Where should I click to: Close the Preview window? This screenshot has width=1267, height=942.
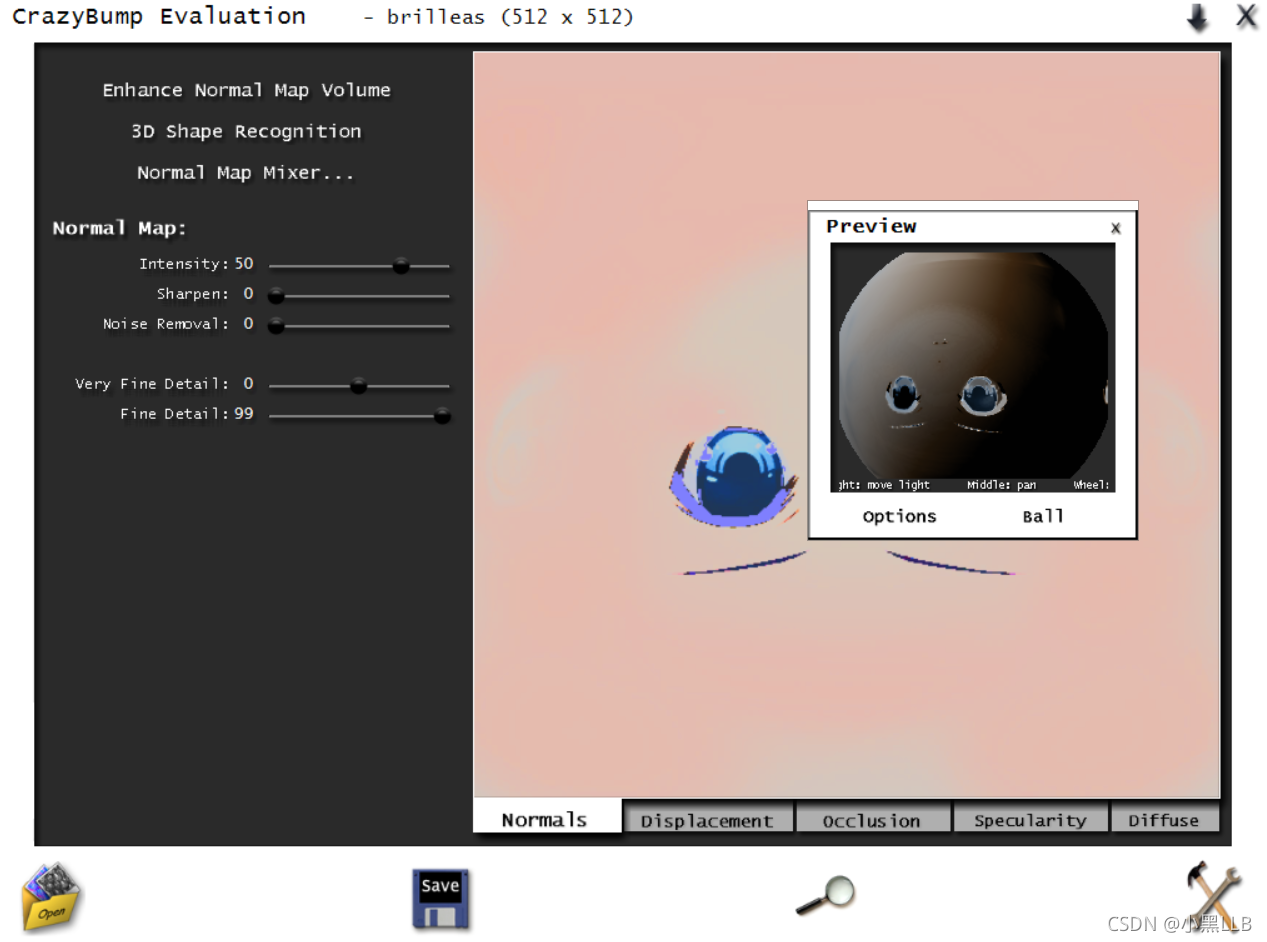[x=1116, y=228]
